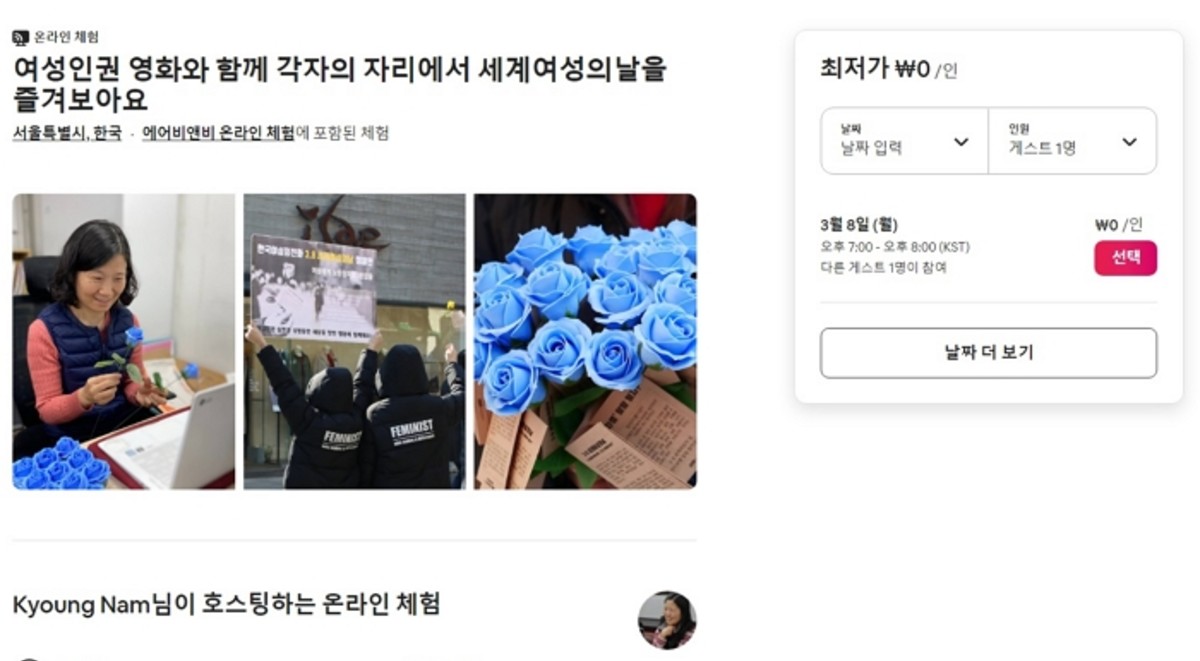
Task: View photo of woman holding blue rose
Action: [x=124, y=341]
